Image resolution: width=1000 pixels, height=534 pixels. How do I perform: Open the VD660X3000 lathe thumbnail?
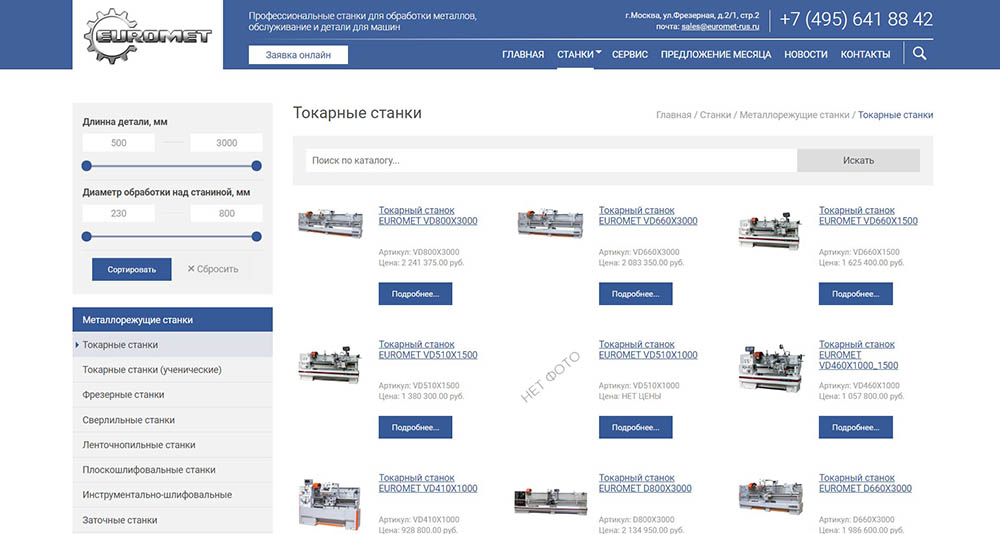pos(550,223)
